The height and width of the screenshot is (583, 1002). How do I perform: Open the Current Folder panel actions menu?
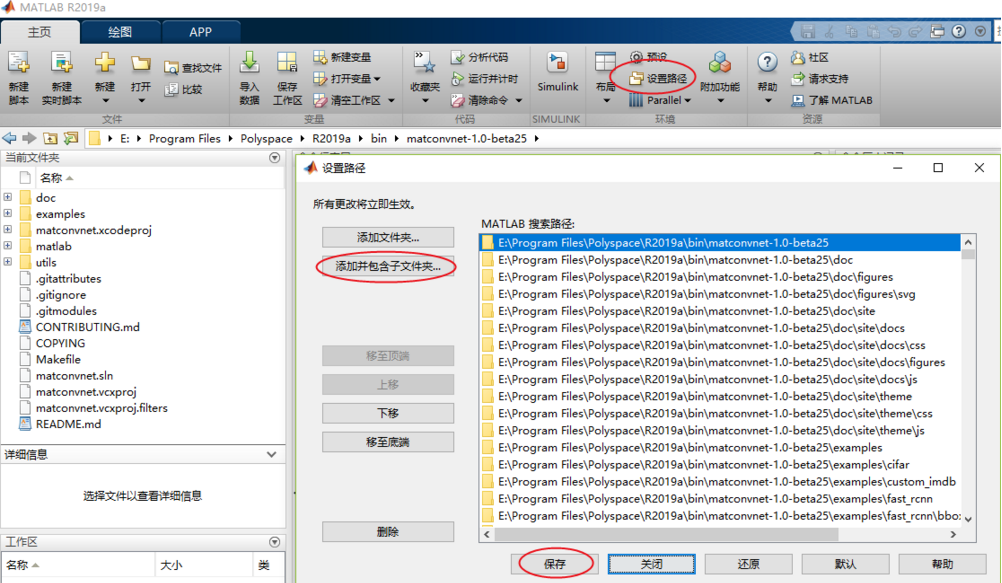[275, 157]
